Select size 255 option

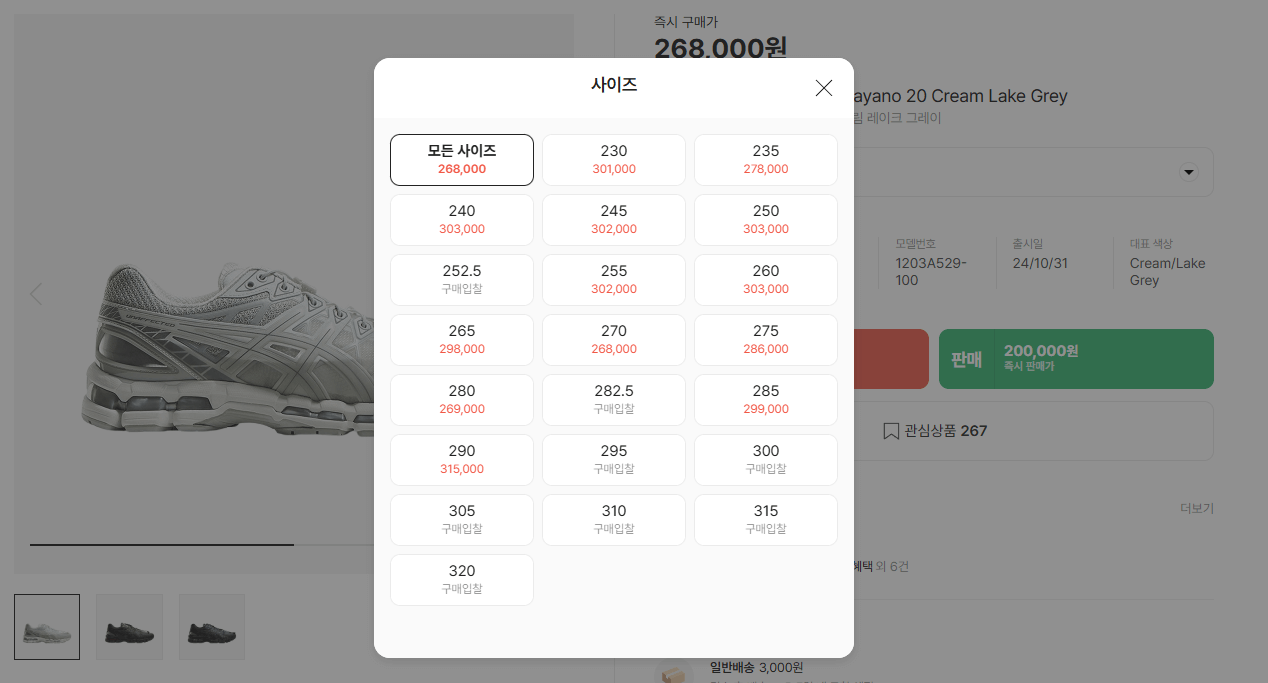(x=614, y=280)
